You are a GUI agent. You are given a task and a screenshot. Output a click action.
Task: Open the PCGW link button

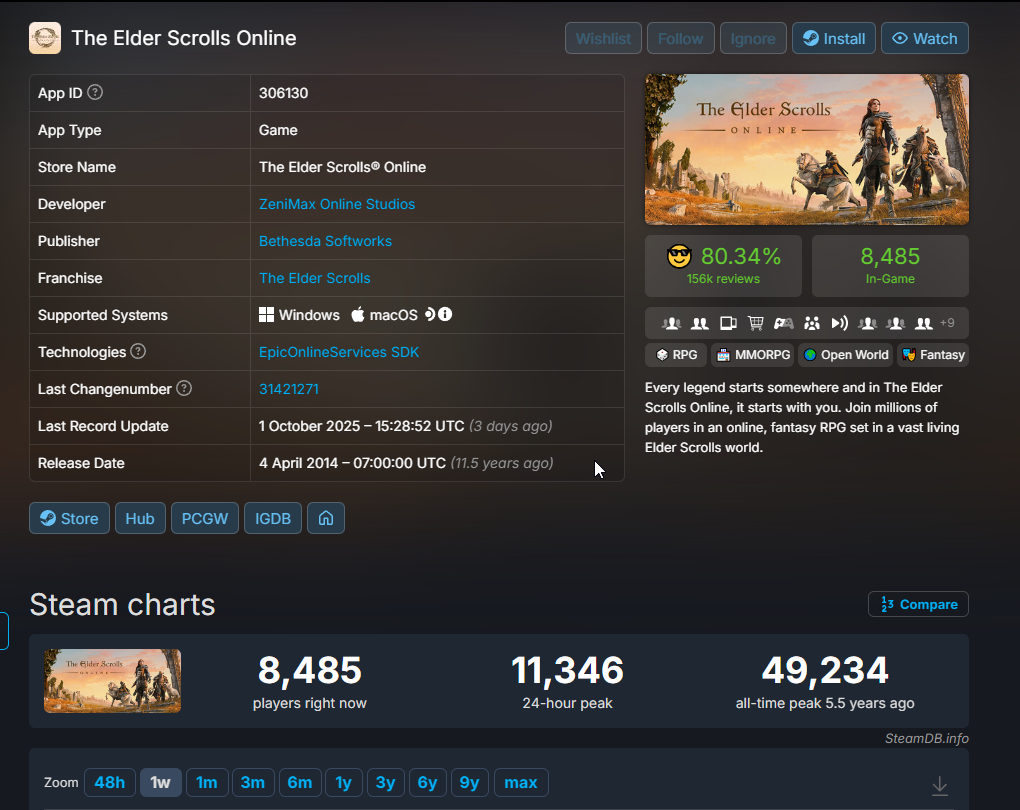coord(204,518)
